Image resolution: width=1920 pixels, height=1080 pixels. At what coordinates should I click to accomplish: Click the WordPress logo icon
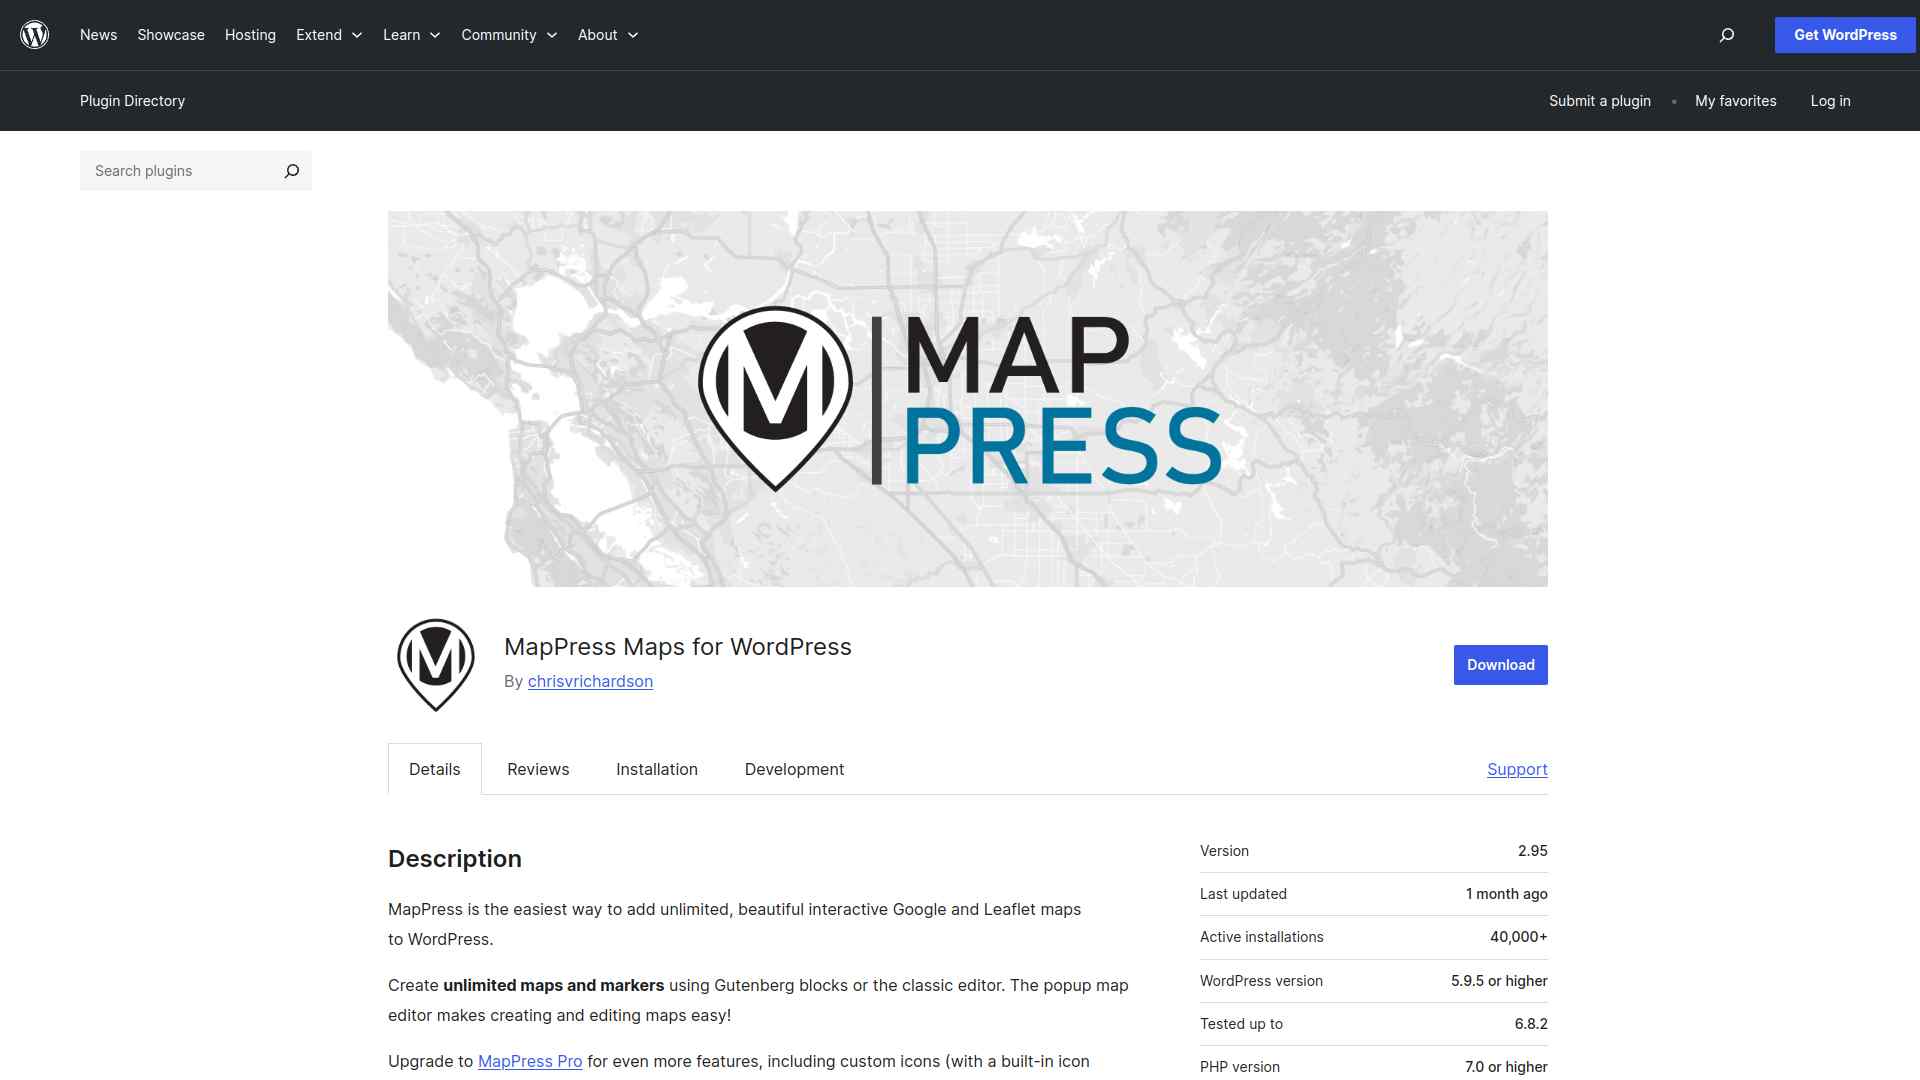[x=35, y=35]
